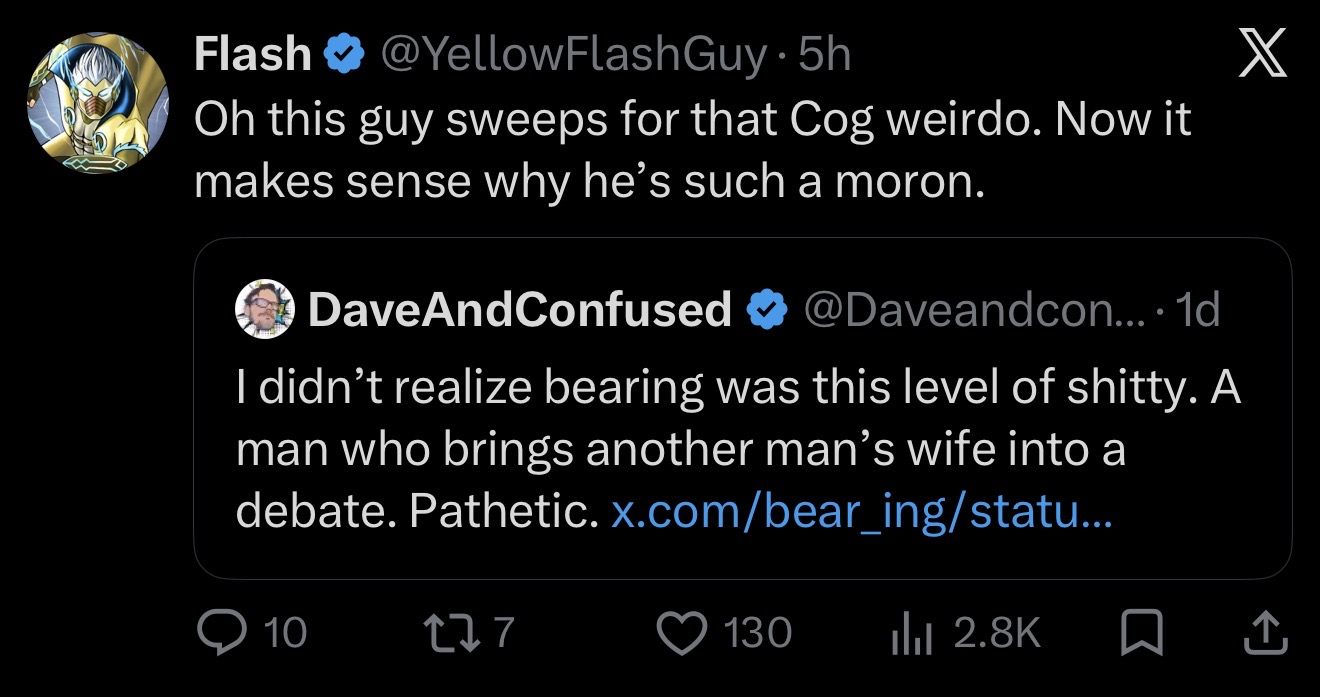Click the @YellowFlashGuy handle

pyautogui.click(x=568, y=56)
